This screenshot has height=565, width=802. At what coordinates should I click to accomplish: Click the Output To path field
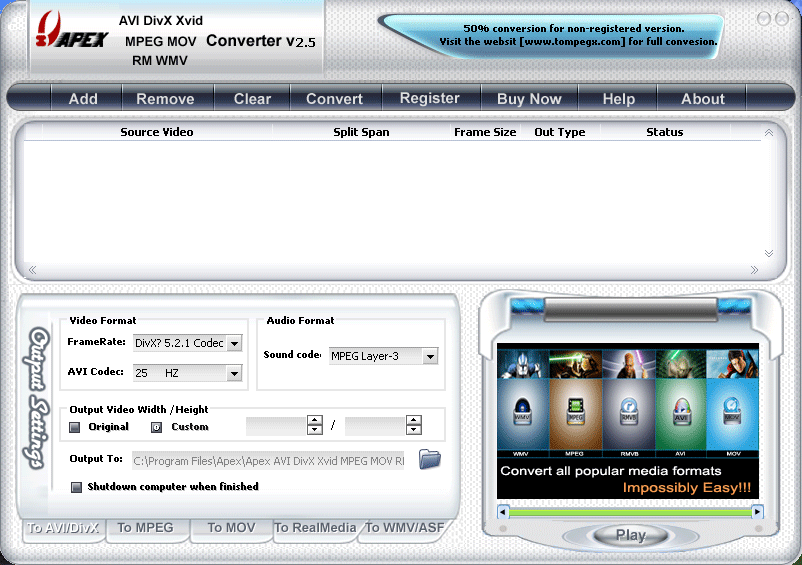[269, 461]
